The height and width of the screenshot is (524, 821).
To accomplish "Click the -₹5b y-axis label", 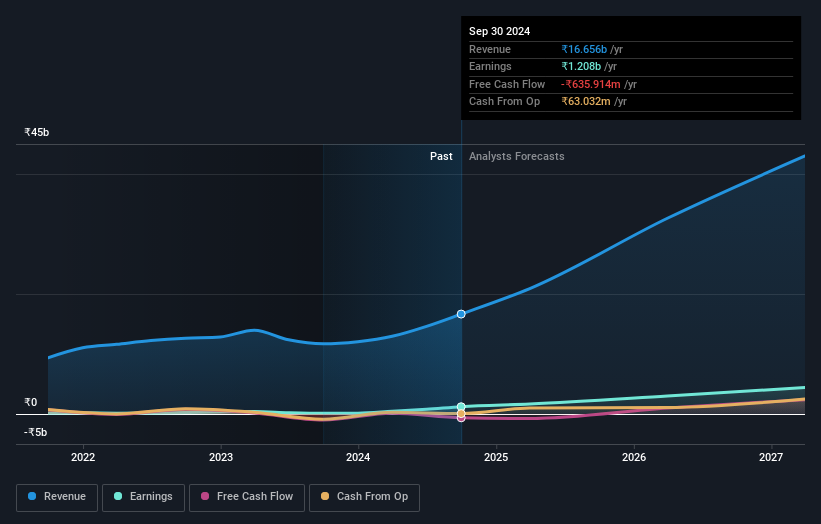I will click(x=36, y=432).
